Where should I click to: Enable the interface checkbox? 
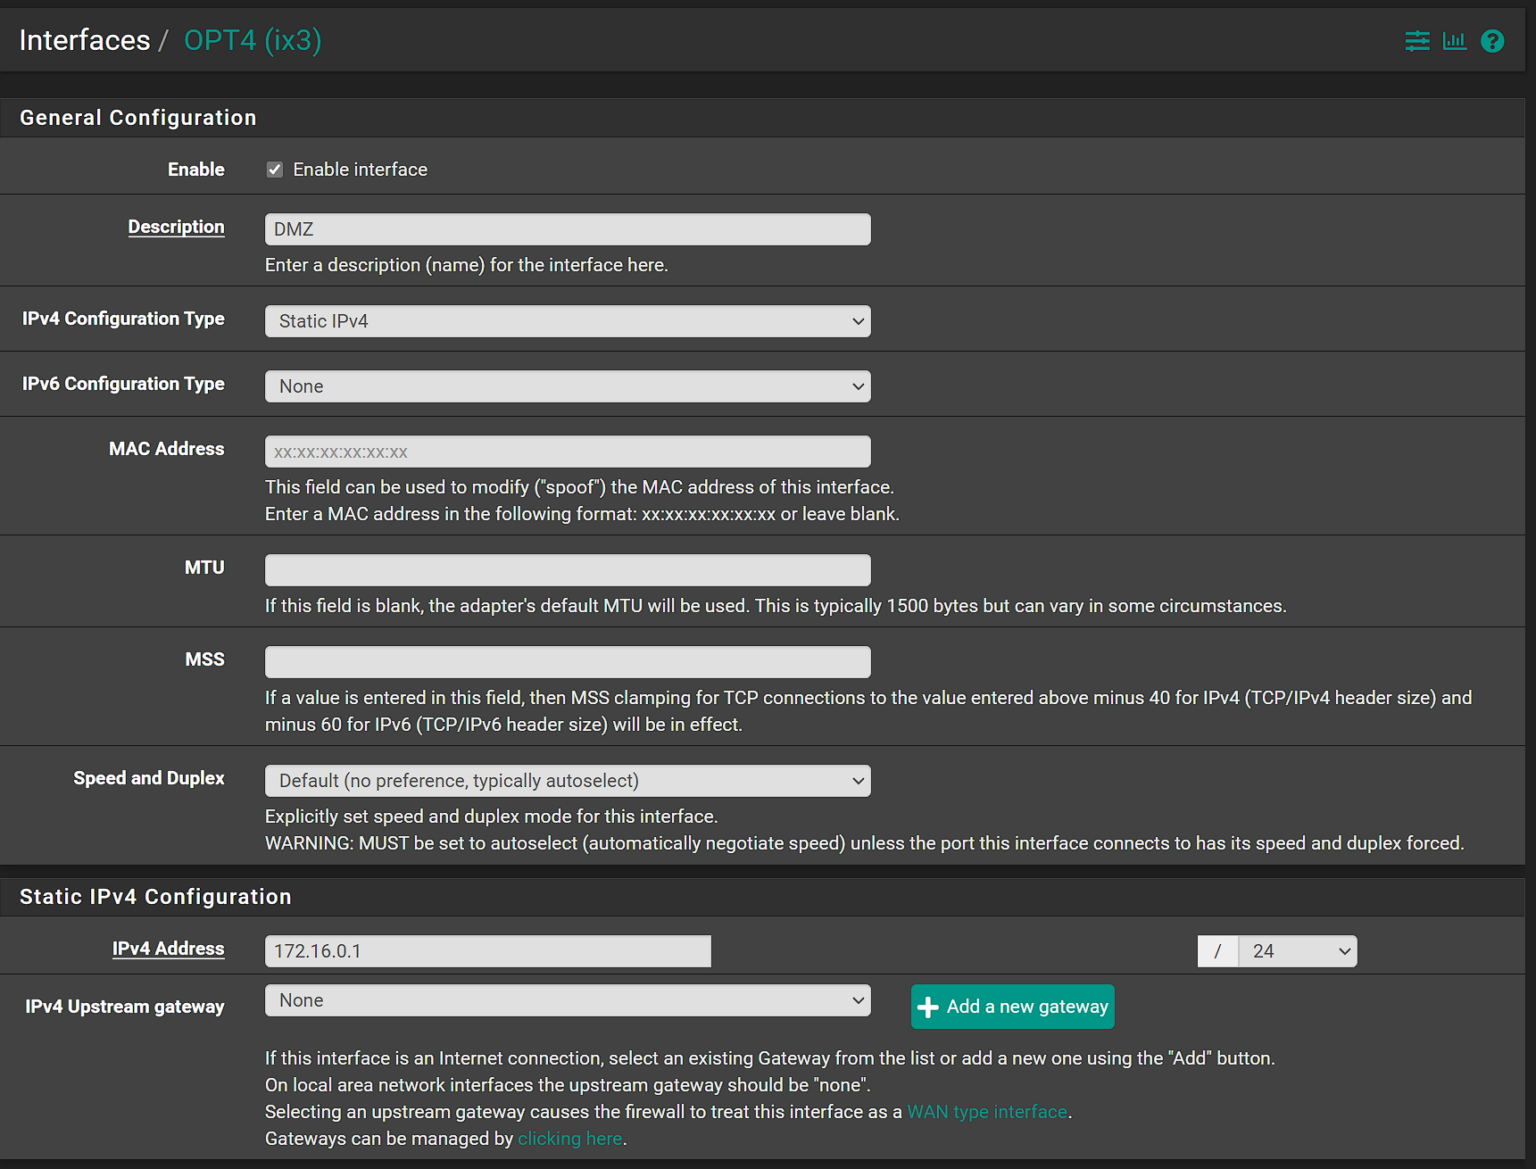(274, 169)
